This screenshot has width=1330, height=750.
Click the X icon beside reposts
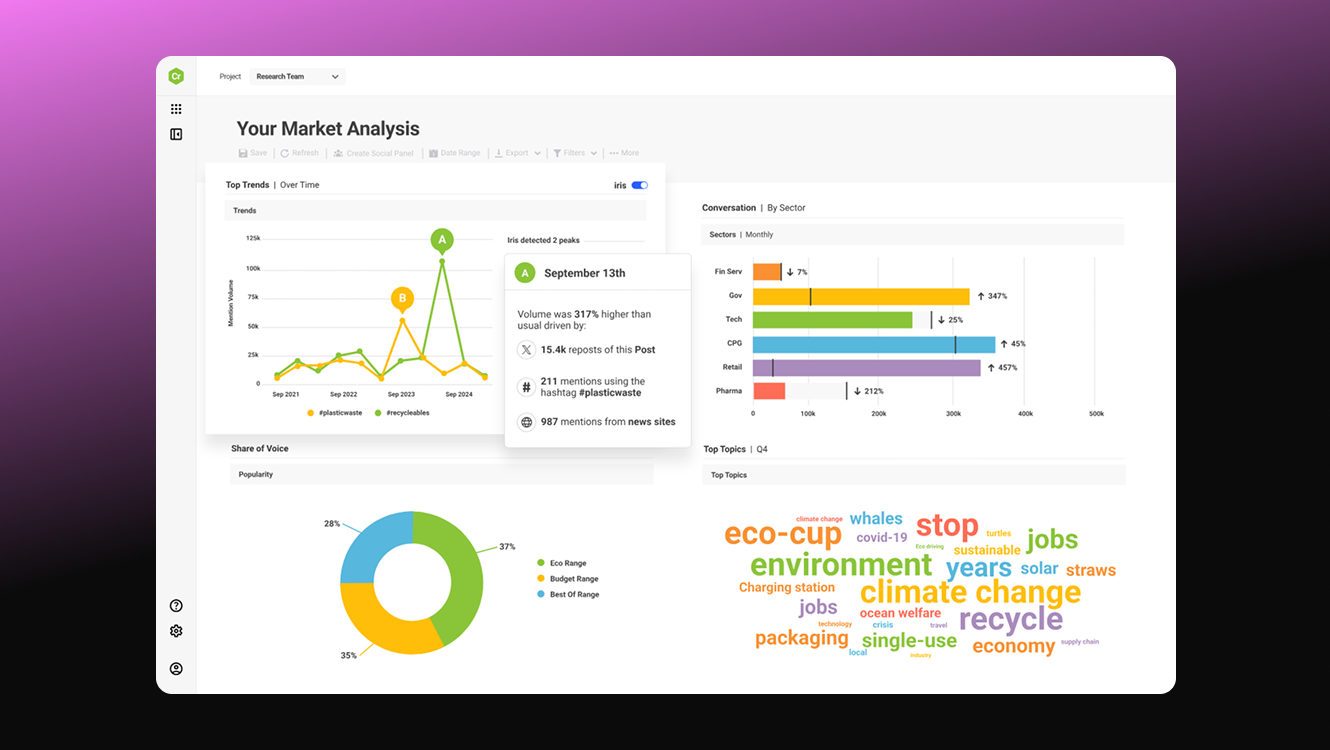pos(526,350)
